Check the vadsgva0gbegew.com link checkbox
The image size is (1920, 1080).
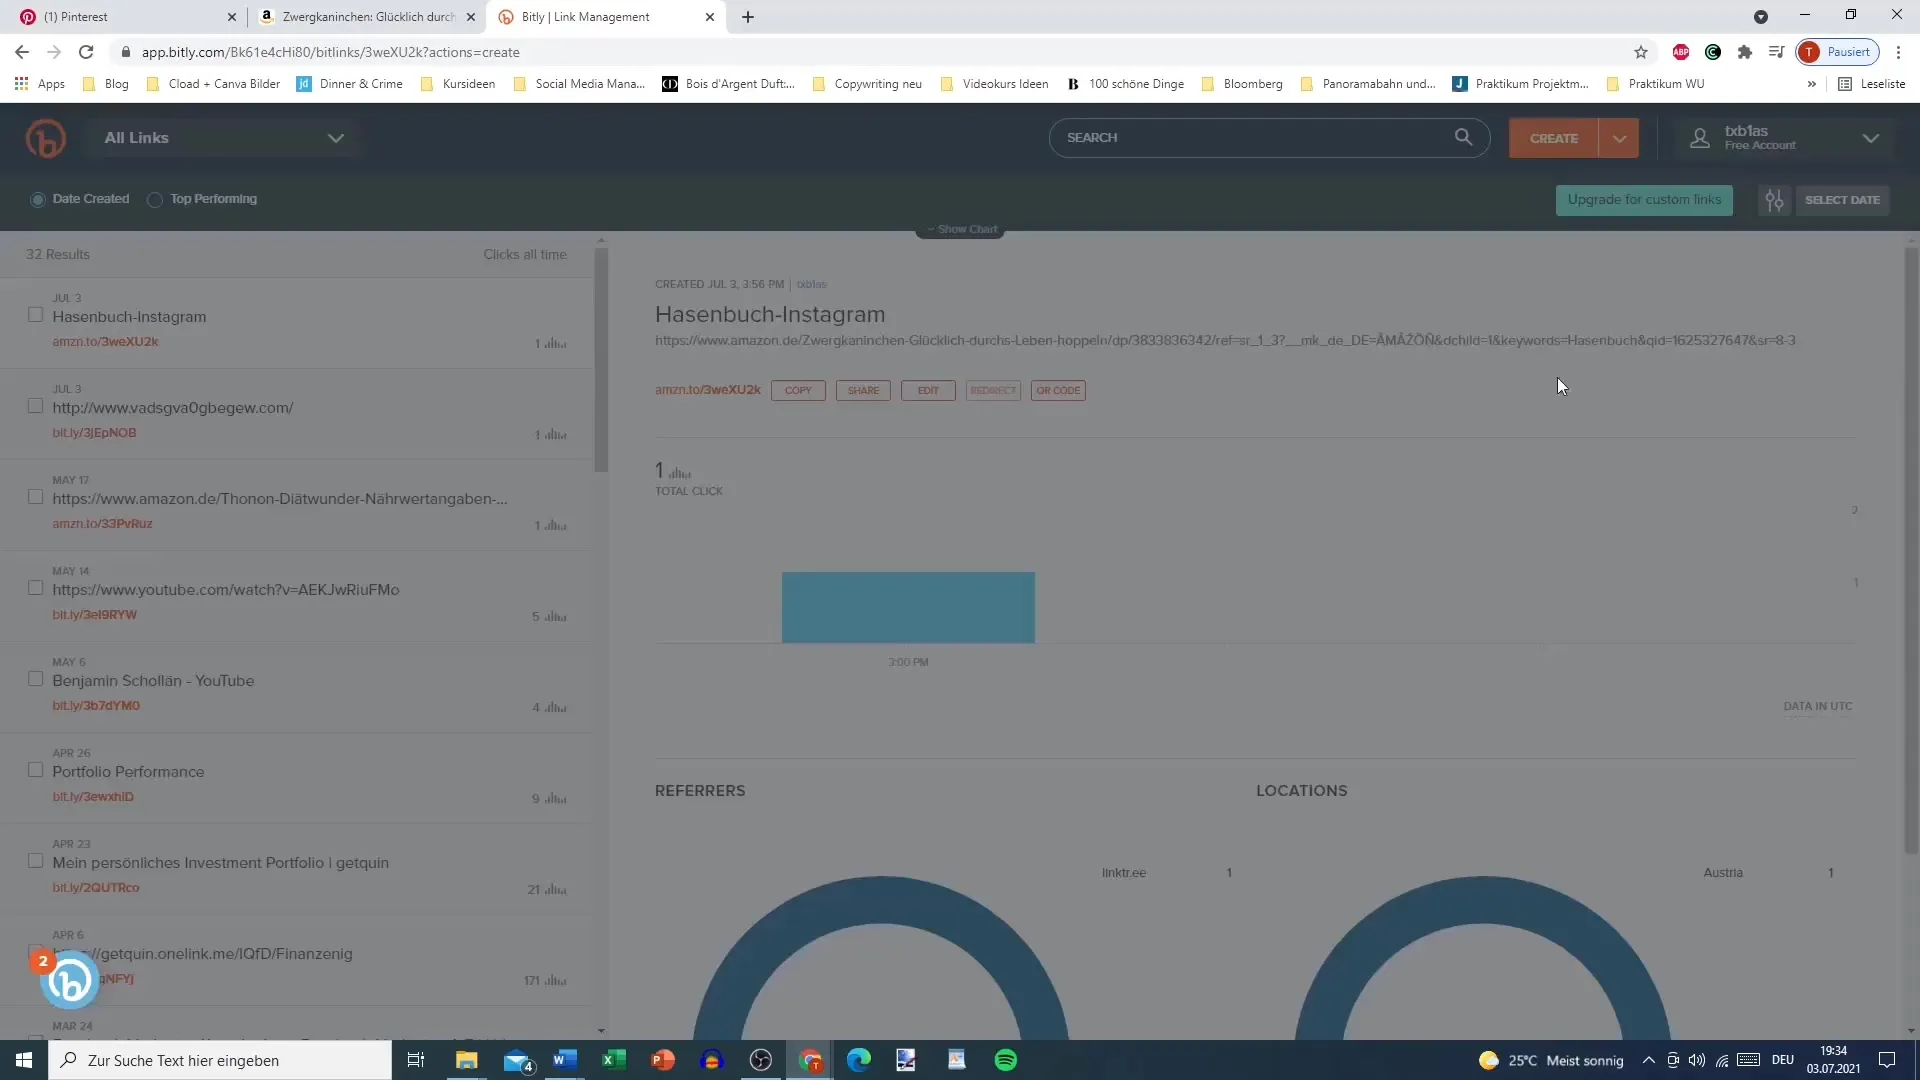pos(35,406)
